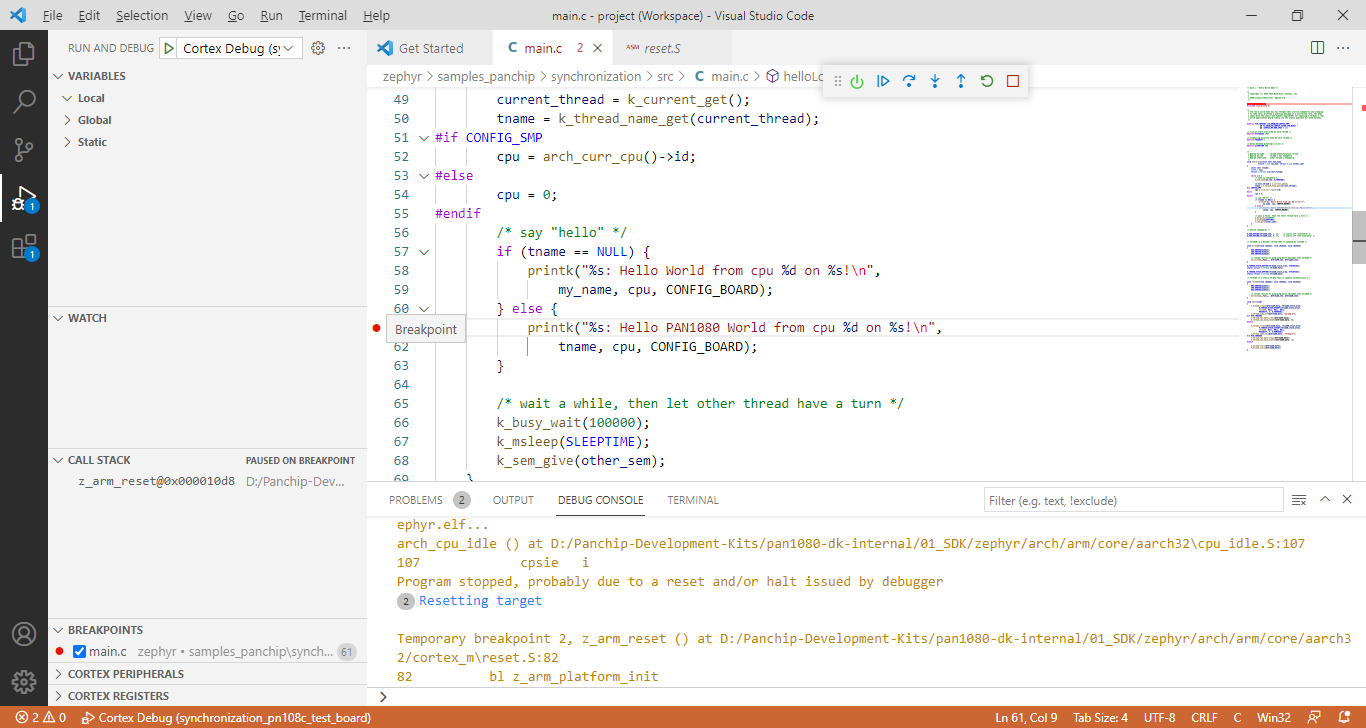Open launch.json via gear icon
Image resolution: width=1366 pixels, height=728 pixels.
pyautogui.click(x=318, y=48)
